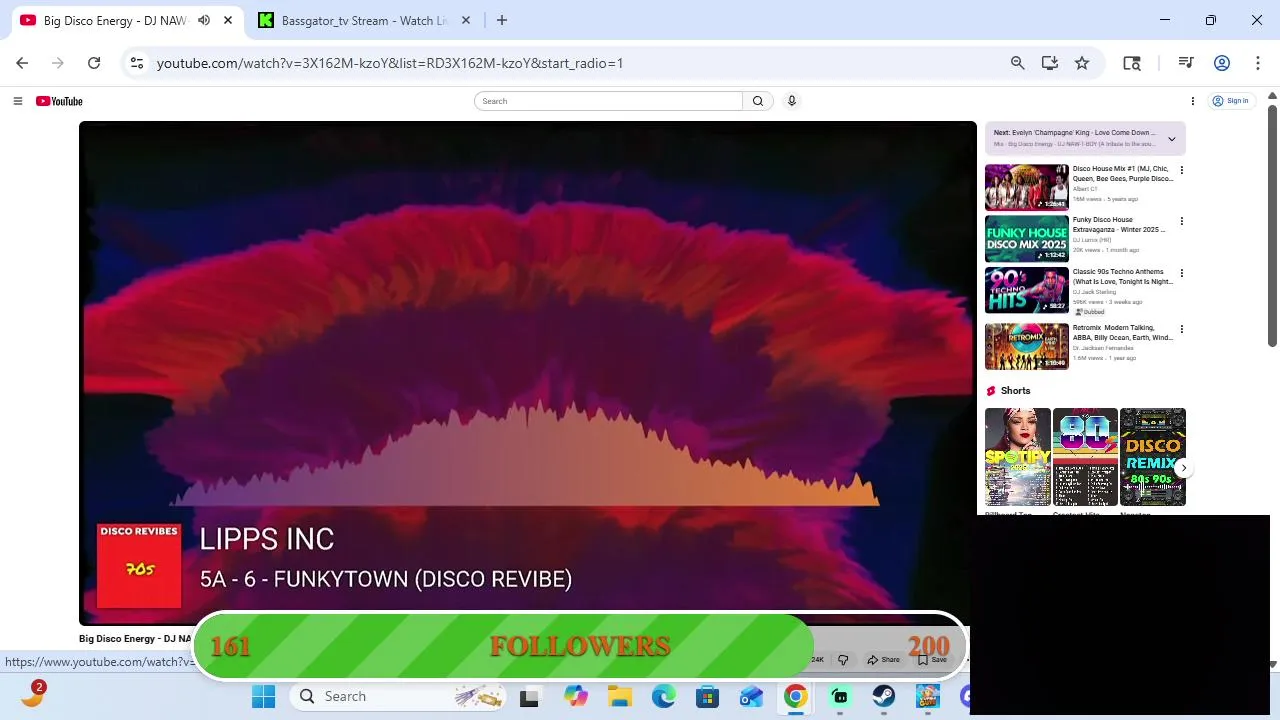Open Disco House Mix #1 video thumbnail
1280x720 pixels.
pyautogui.click(x=1026, y=187)
